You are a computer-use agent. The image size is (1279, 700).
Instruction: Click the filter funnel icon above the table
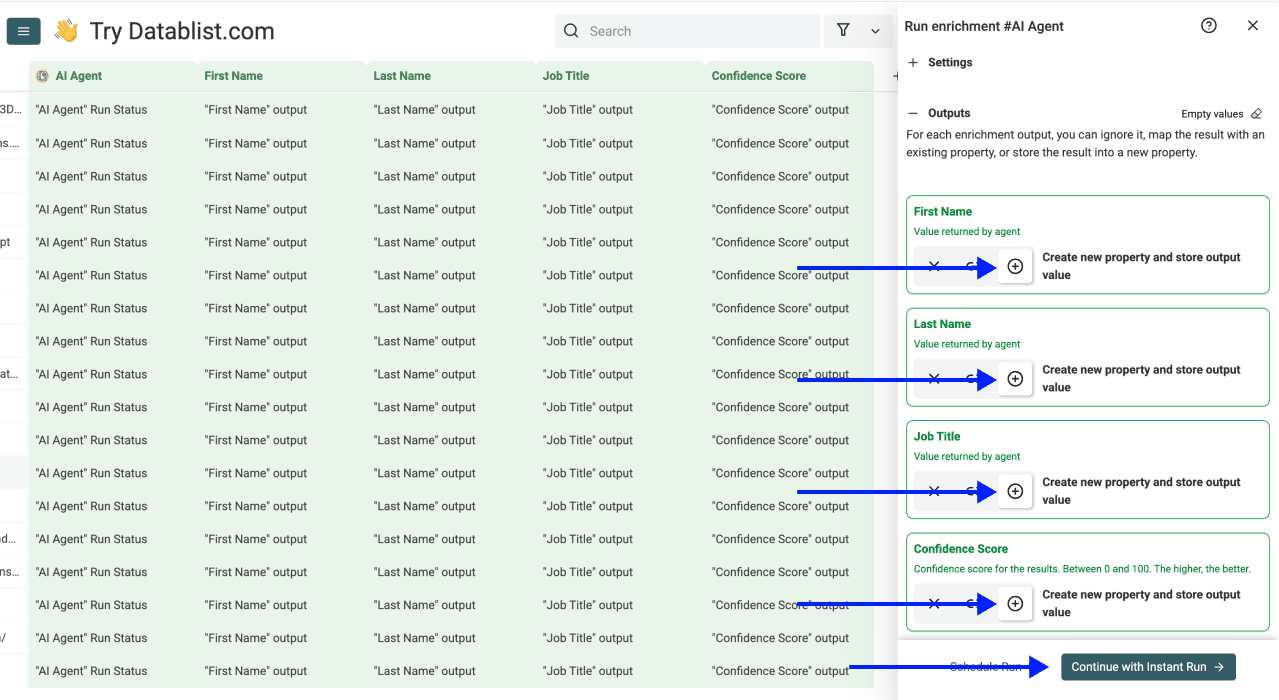pyautogui.click(x=843, y=30)
